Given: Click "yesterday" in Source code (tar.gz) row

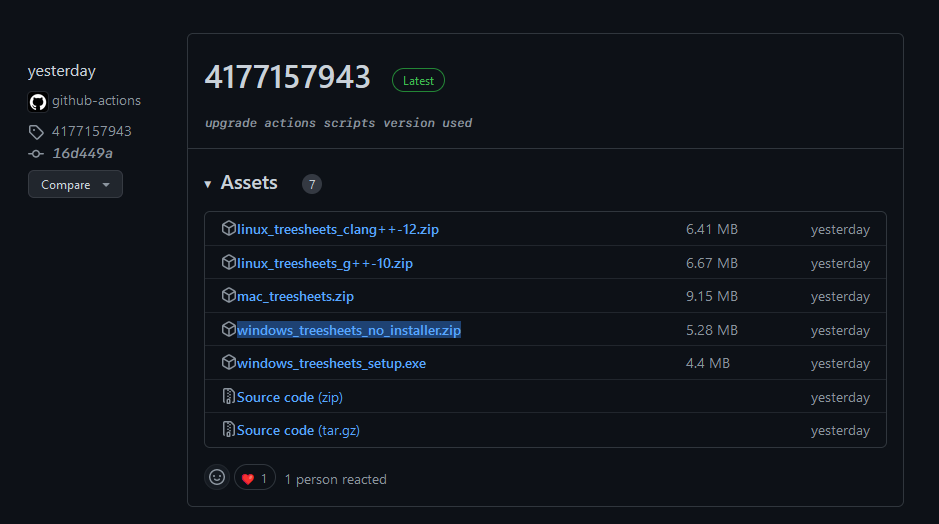Looking at the screenshot, I should pyautogui.click(x=840, y=431).
